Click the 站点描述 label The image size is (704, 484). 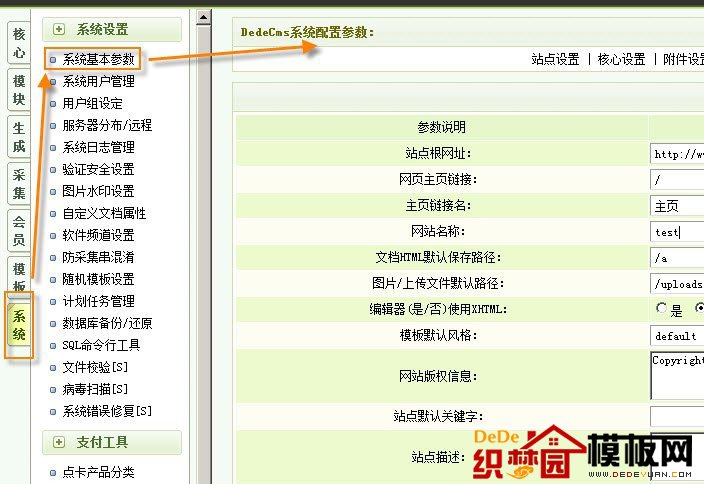pyautogui.click(x=438, y=457)
